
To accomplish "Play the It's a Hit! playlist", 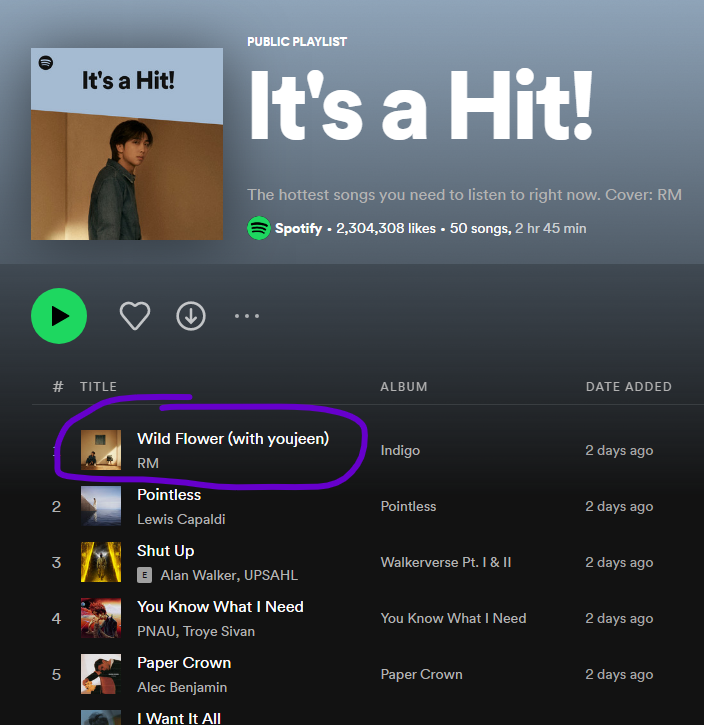I will (x=59, y=316).
